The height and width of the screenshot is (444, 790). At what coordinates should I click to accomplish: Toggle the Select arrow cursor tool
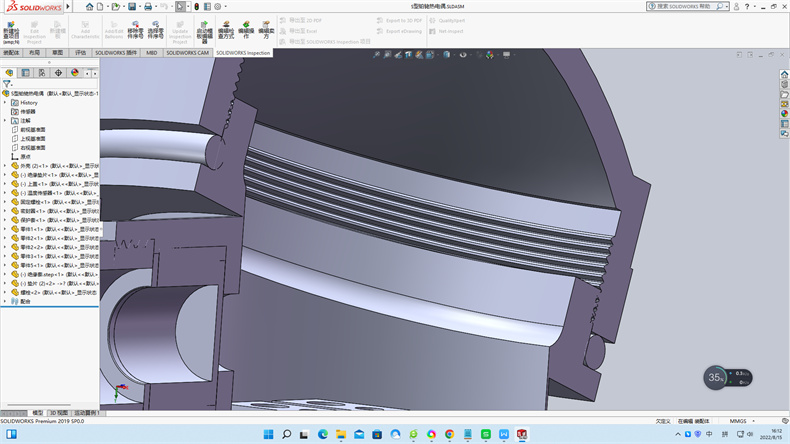pyautogui.click(x=179, y=6)
